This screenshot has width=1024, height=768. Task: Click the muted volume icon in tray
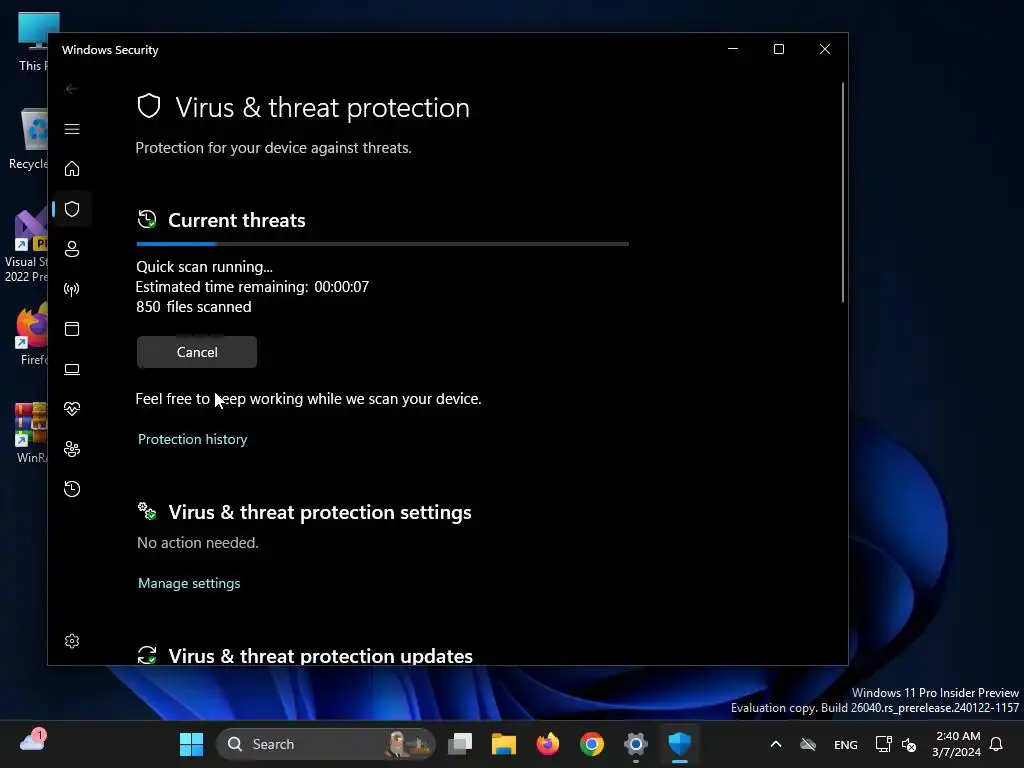908,744
